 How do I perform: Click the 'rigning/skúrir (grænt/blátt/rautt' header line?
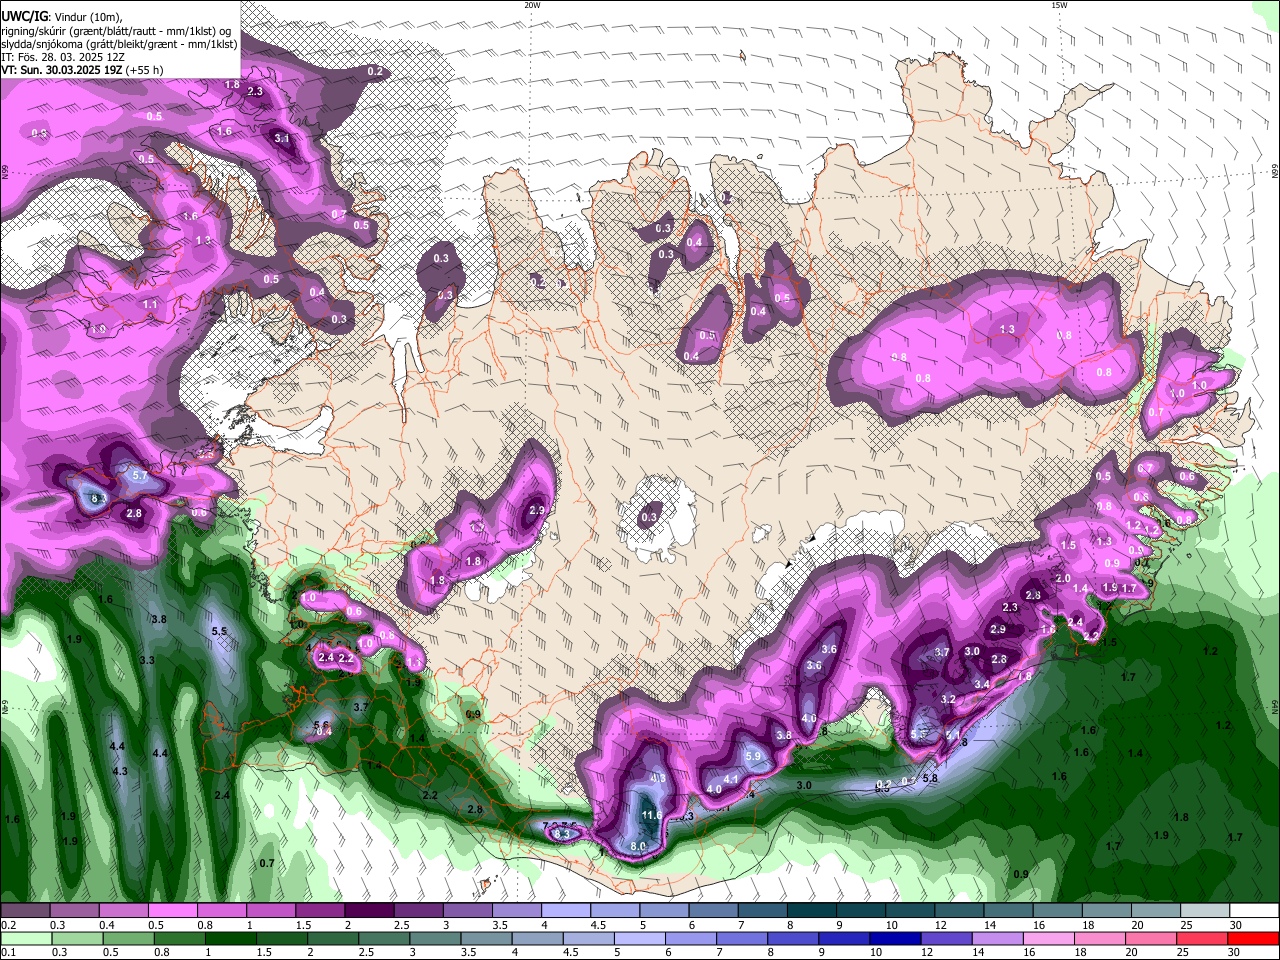[116, 31]
